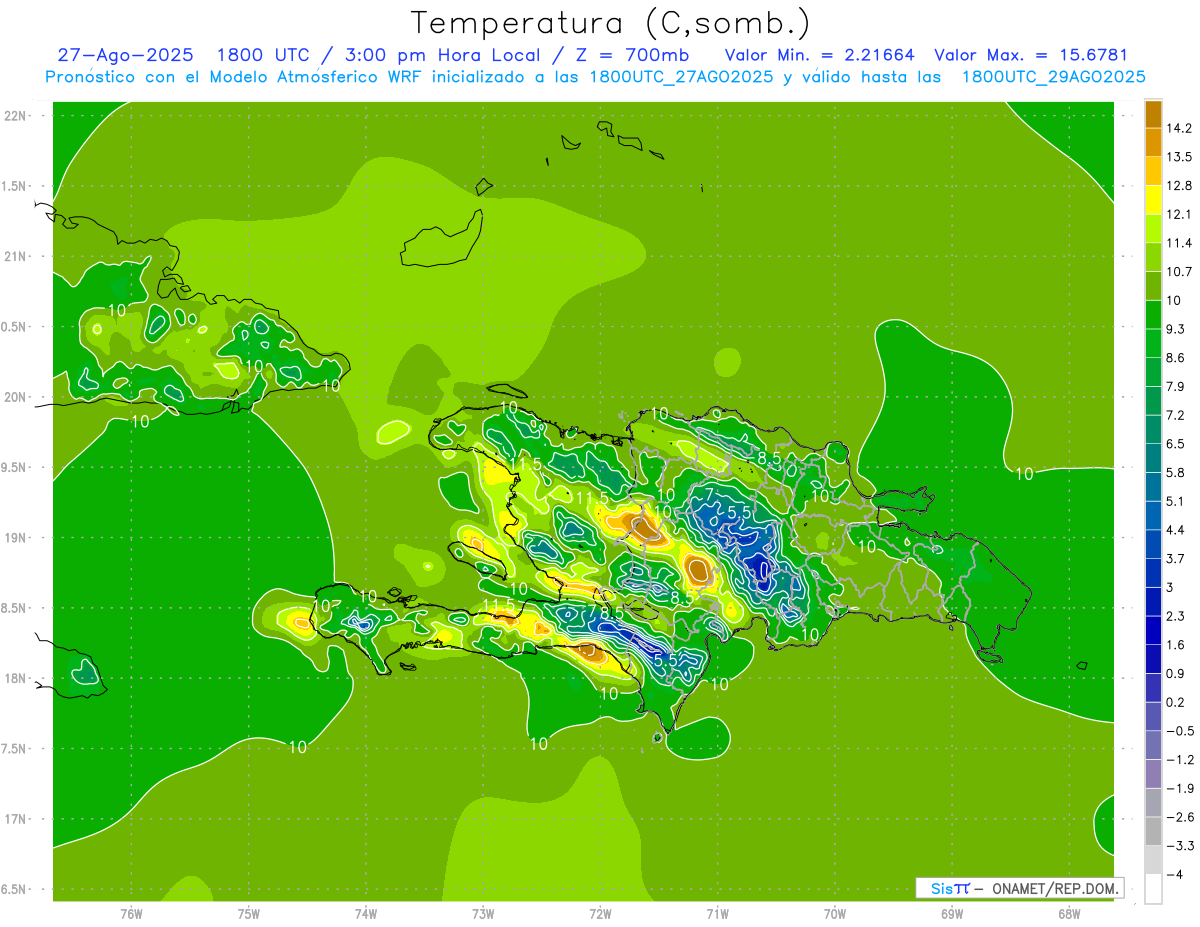Click the yellow swatch between 12.8 and 12.1
The width and height of the screenshot is (1200, 927).
pyautogui.click(x=1153, y=199)
